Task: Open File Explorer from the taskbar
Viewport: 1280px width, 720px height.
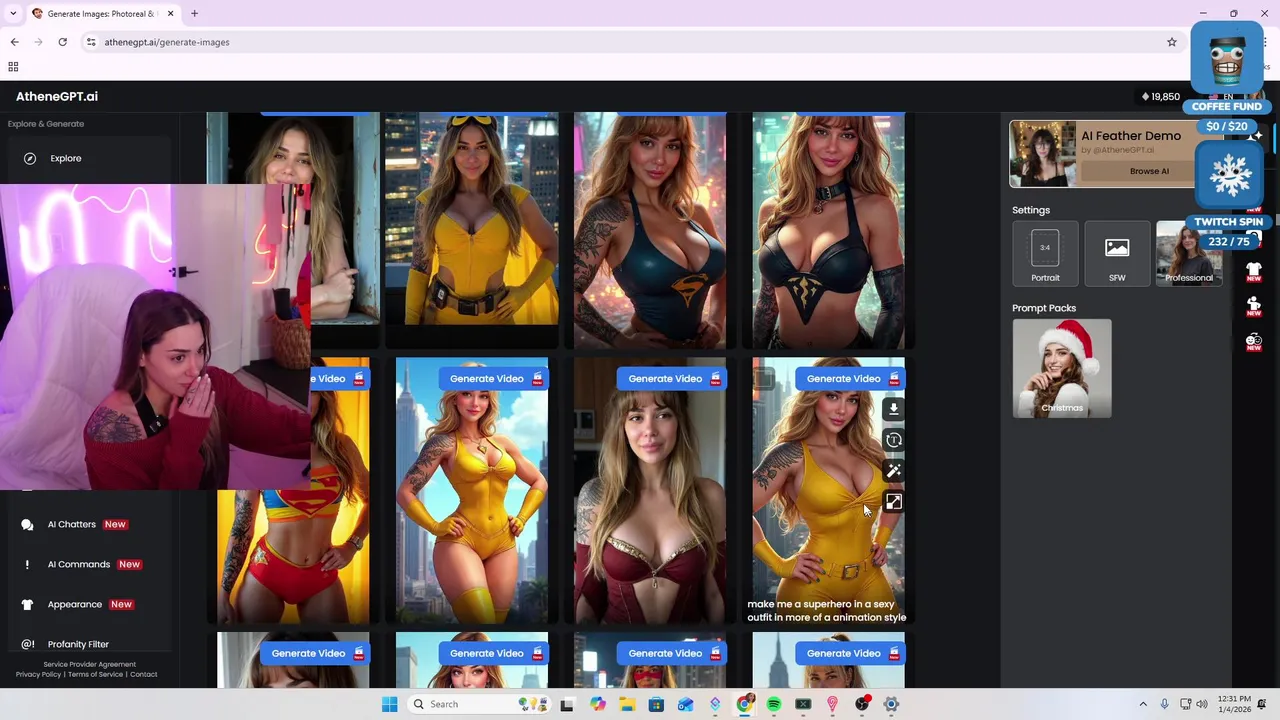Action: pyautogui.click(x=627, y=704)
